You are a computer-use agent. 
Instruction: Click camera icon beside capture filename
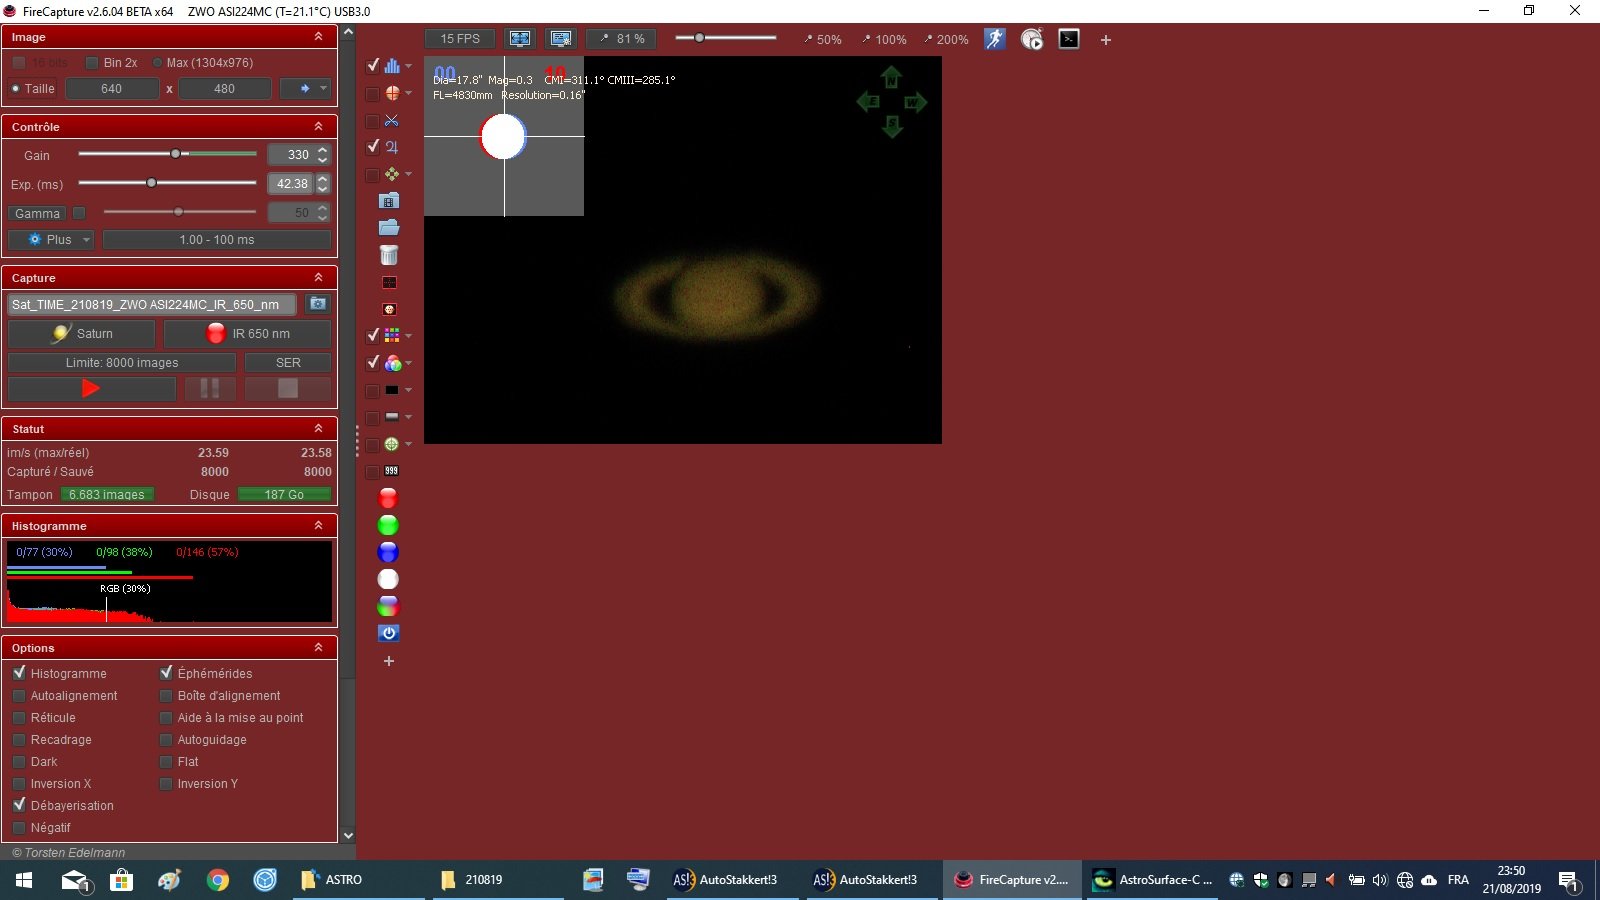point(318,304)
